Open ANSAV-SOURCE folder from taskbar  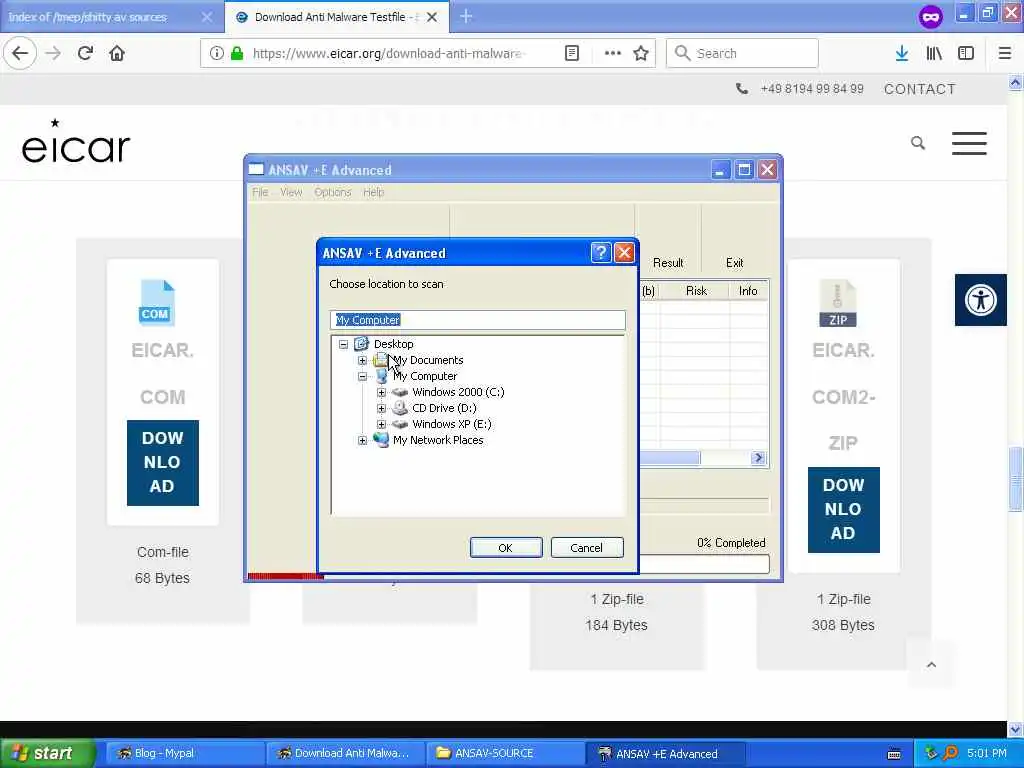coord(507,753)
